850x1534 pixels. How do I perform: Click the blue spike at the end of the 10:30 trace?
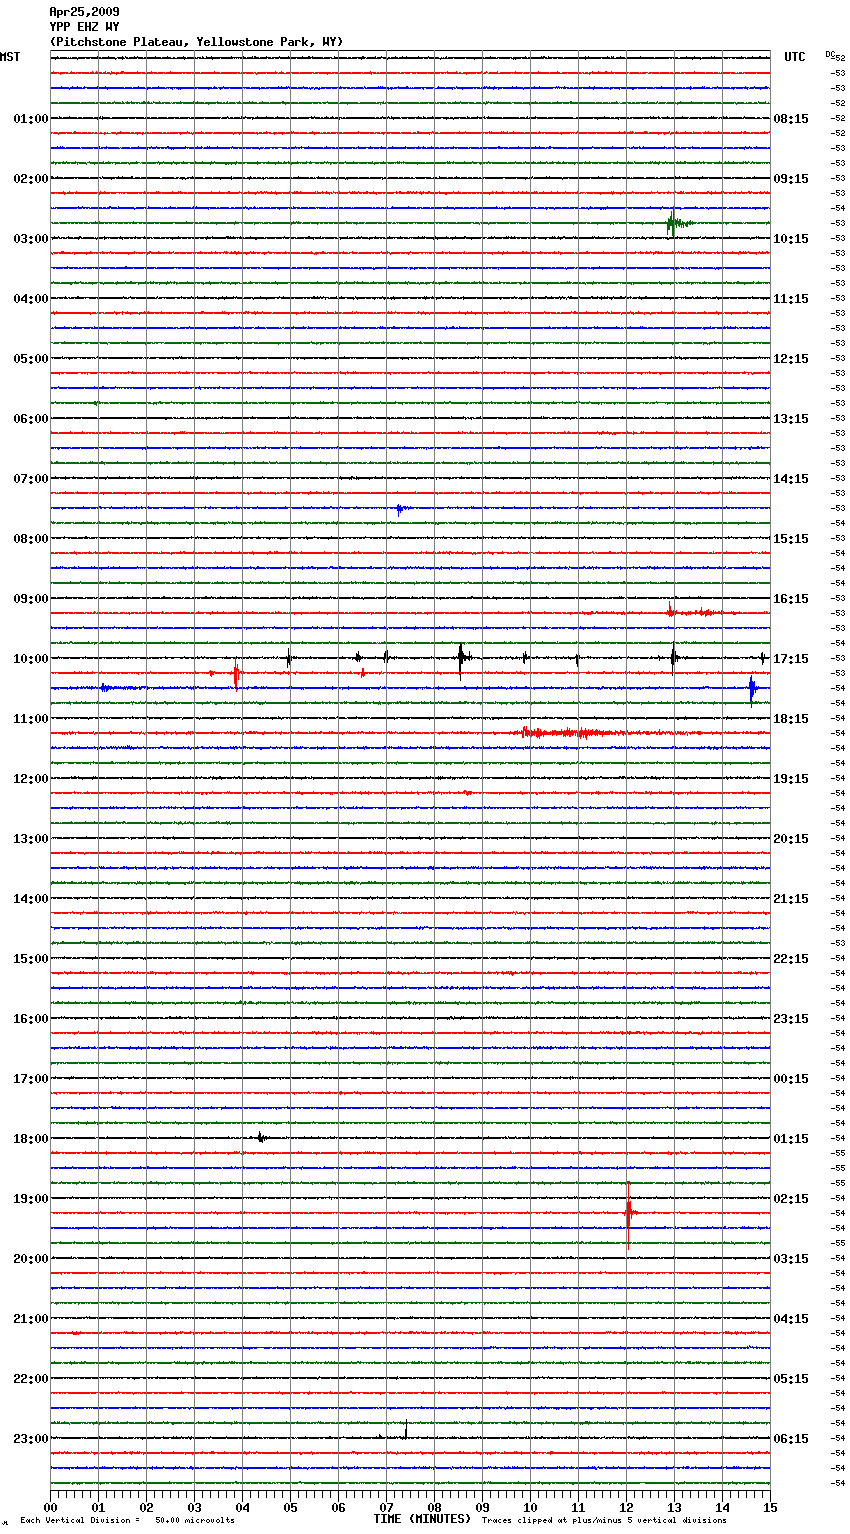(752, 689)
